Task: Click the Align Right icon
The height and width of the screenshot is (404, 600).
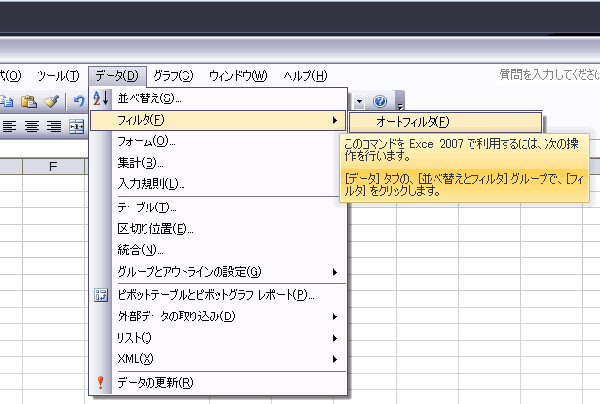Action: pos(54,126)
